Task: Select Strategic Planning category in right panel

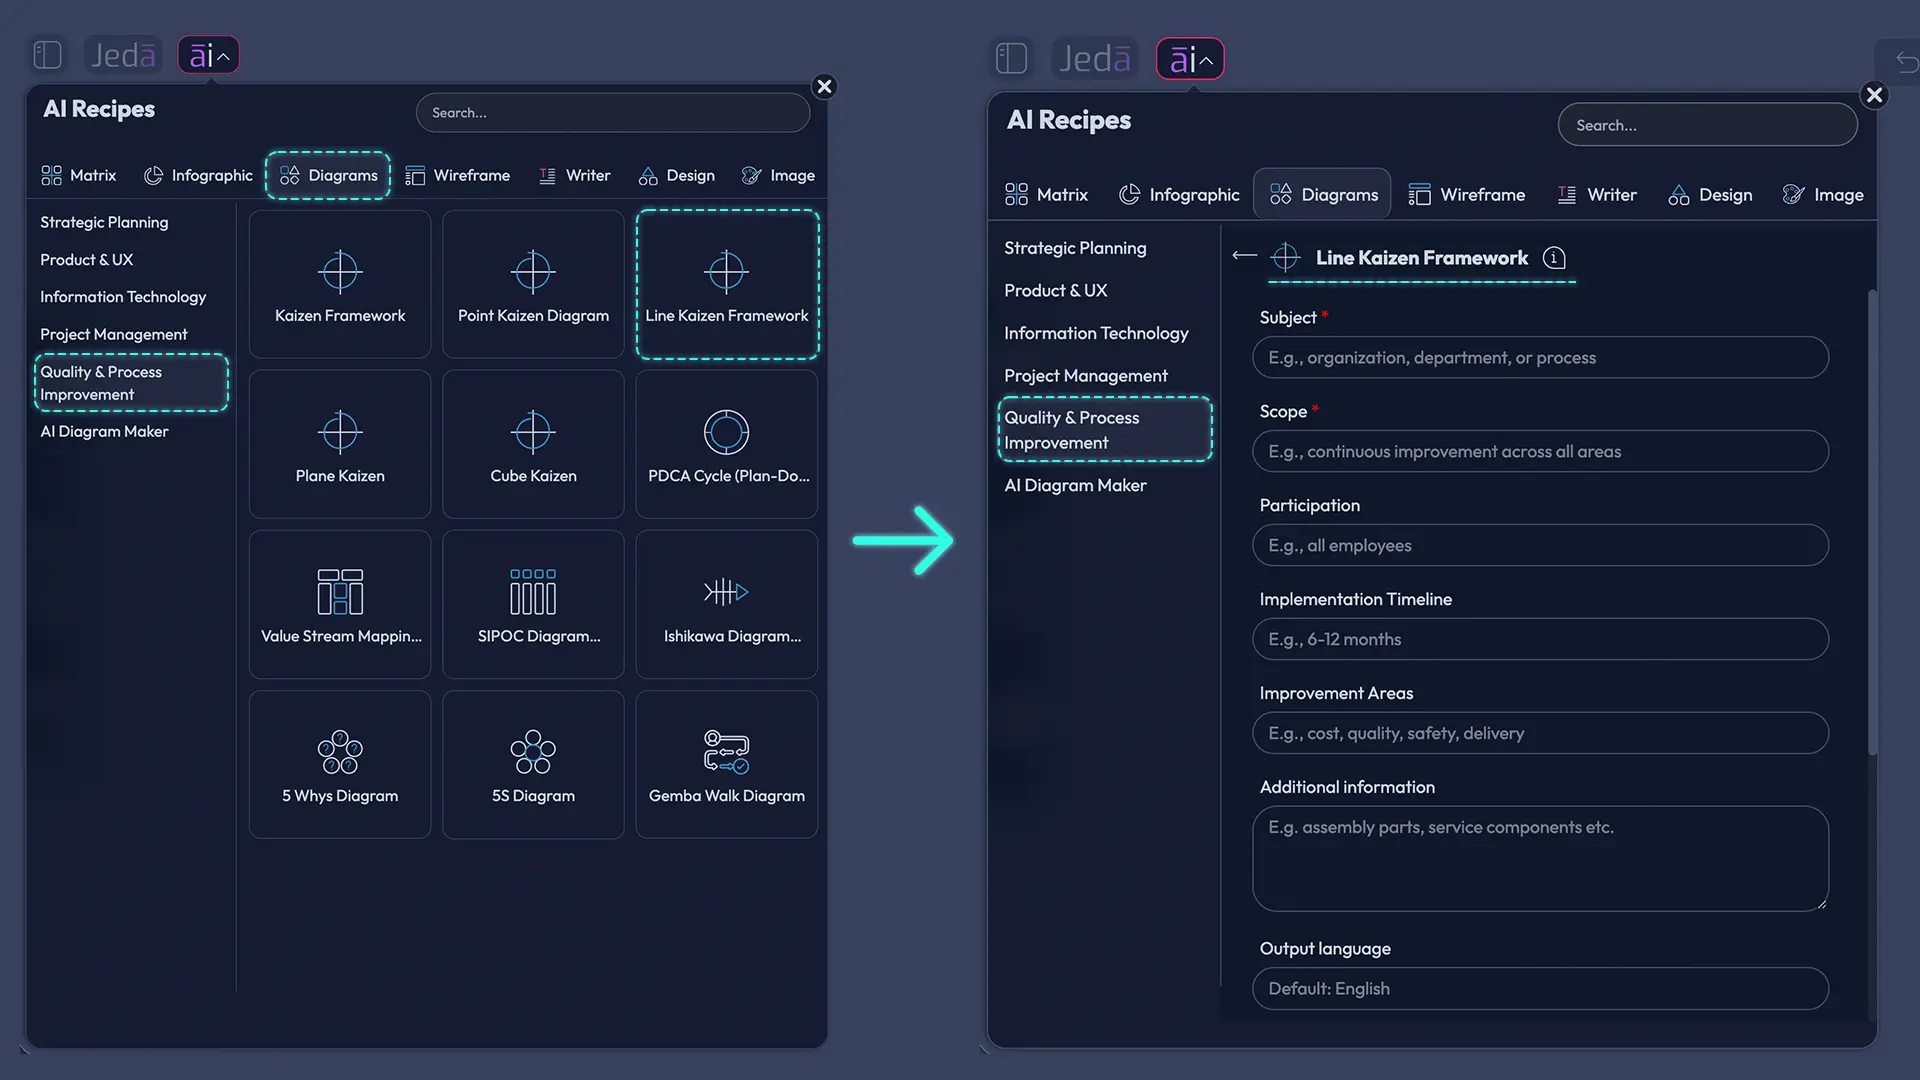Action: point(1075,248)
